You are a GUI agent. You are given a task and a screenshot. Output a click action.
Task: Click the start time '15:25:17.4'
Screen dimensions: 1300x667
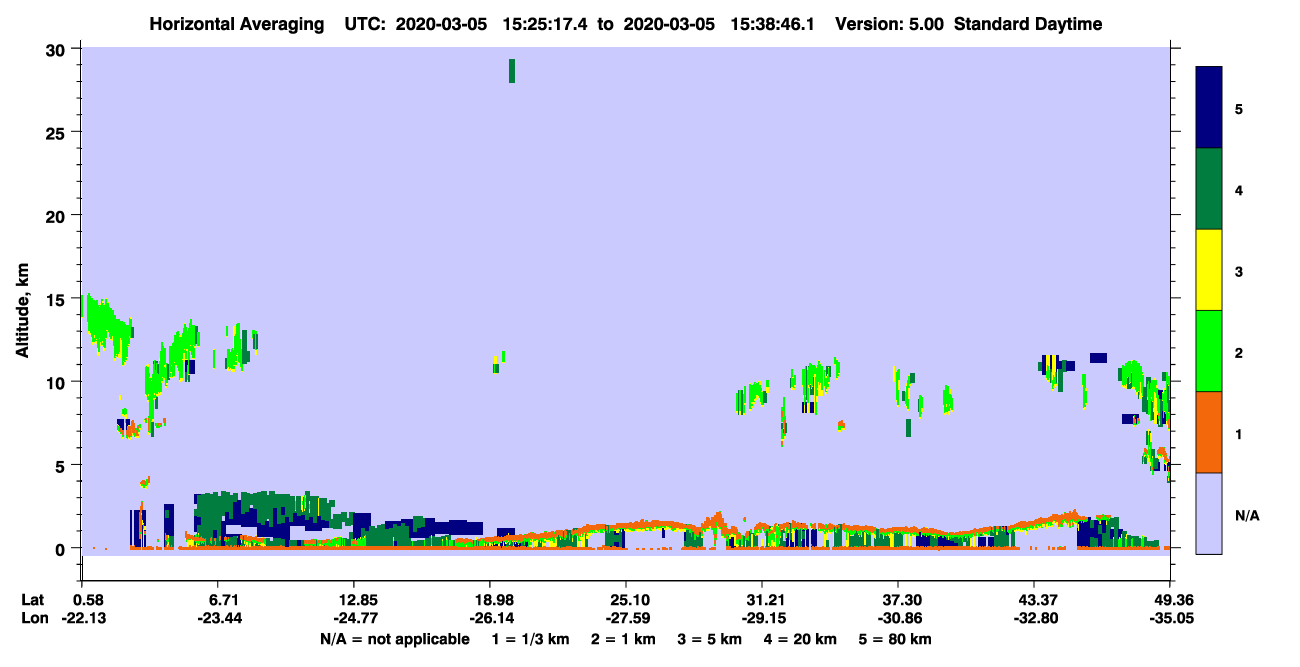(547, 24)
